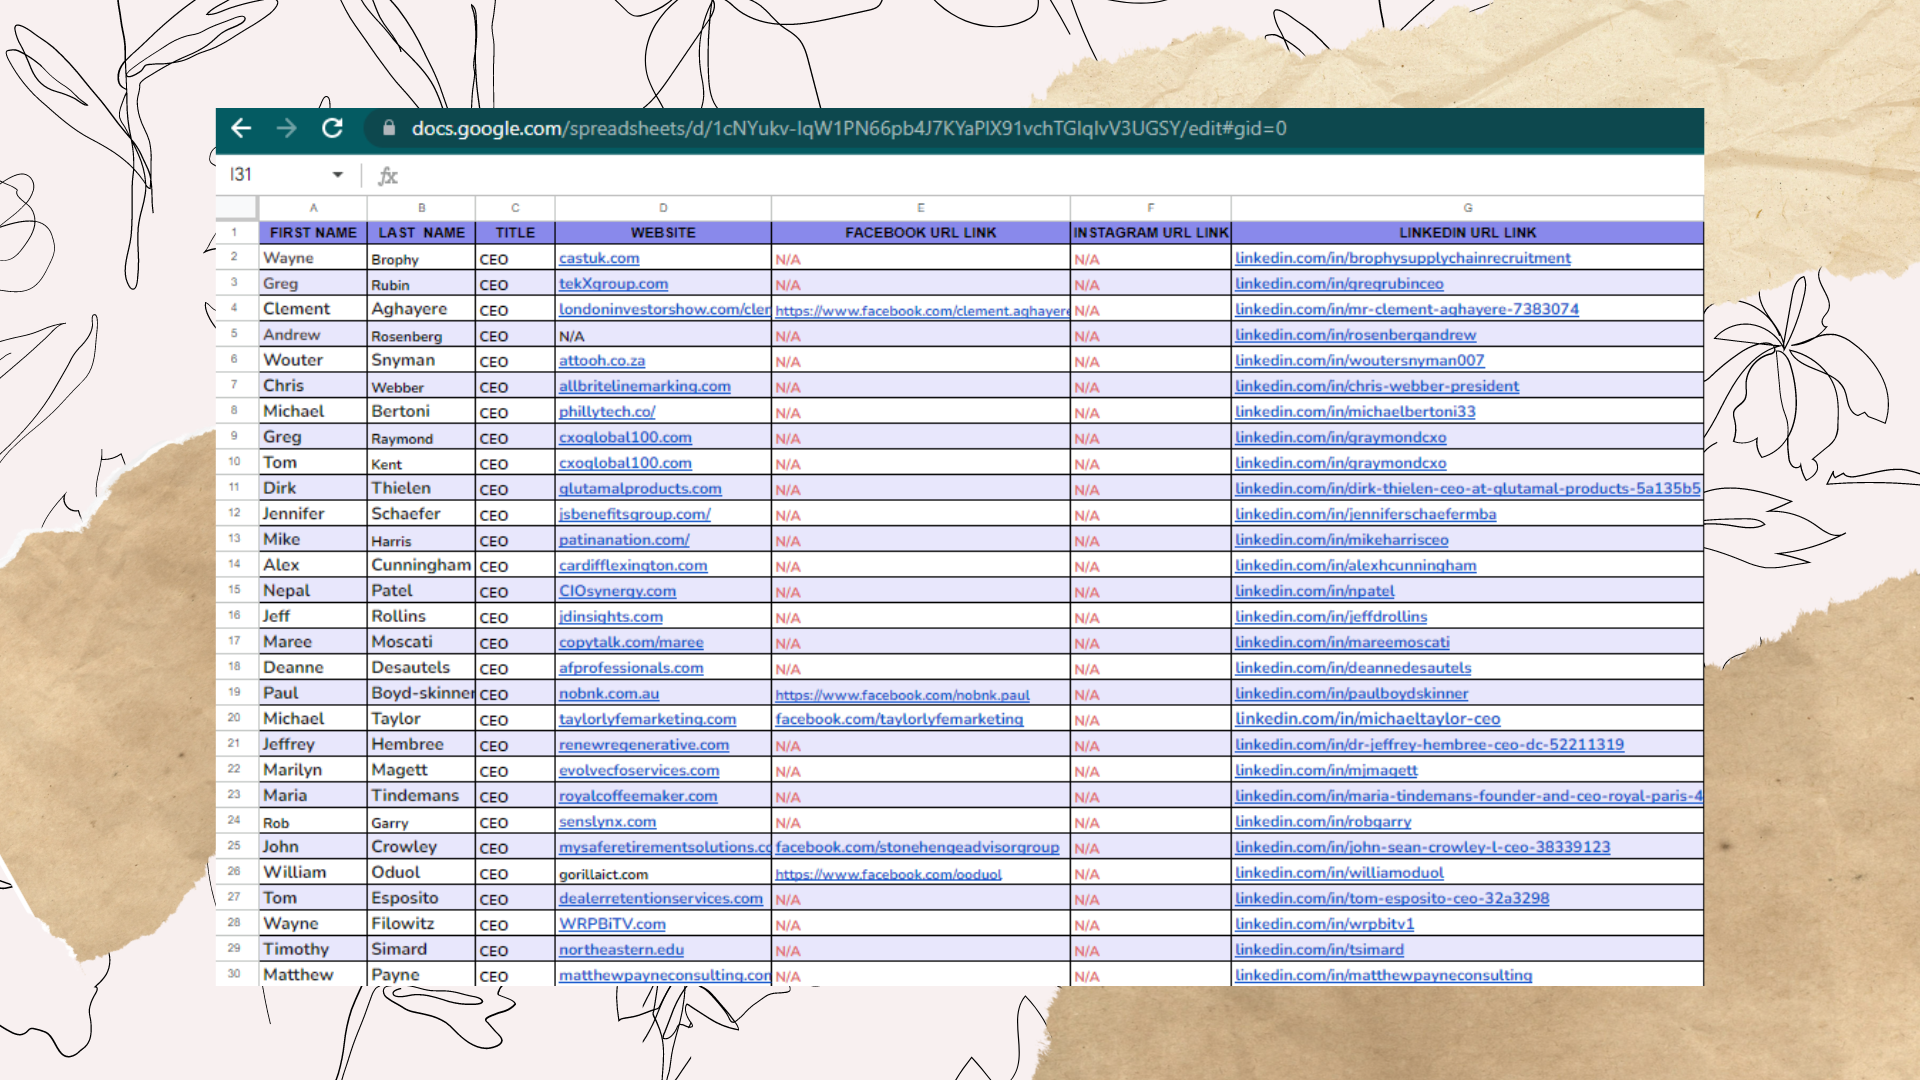Select column A header
1920x1080 pixels.
coord(313,208)
